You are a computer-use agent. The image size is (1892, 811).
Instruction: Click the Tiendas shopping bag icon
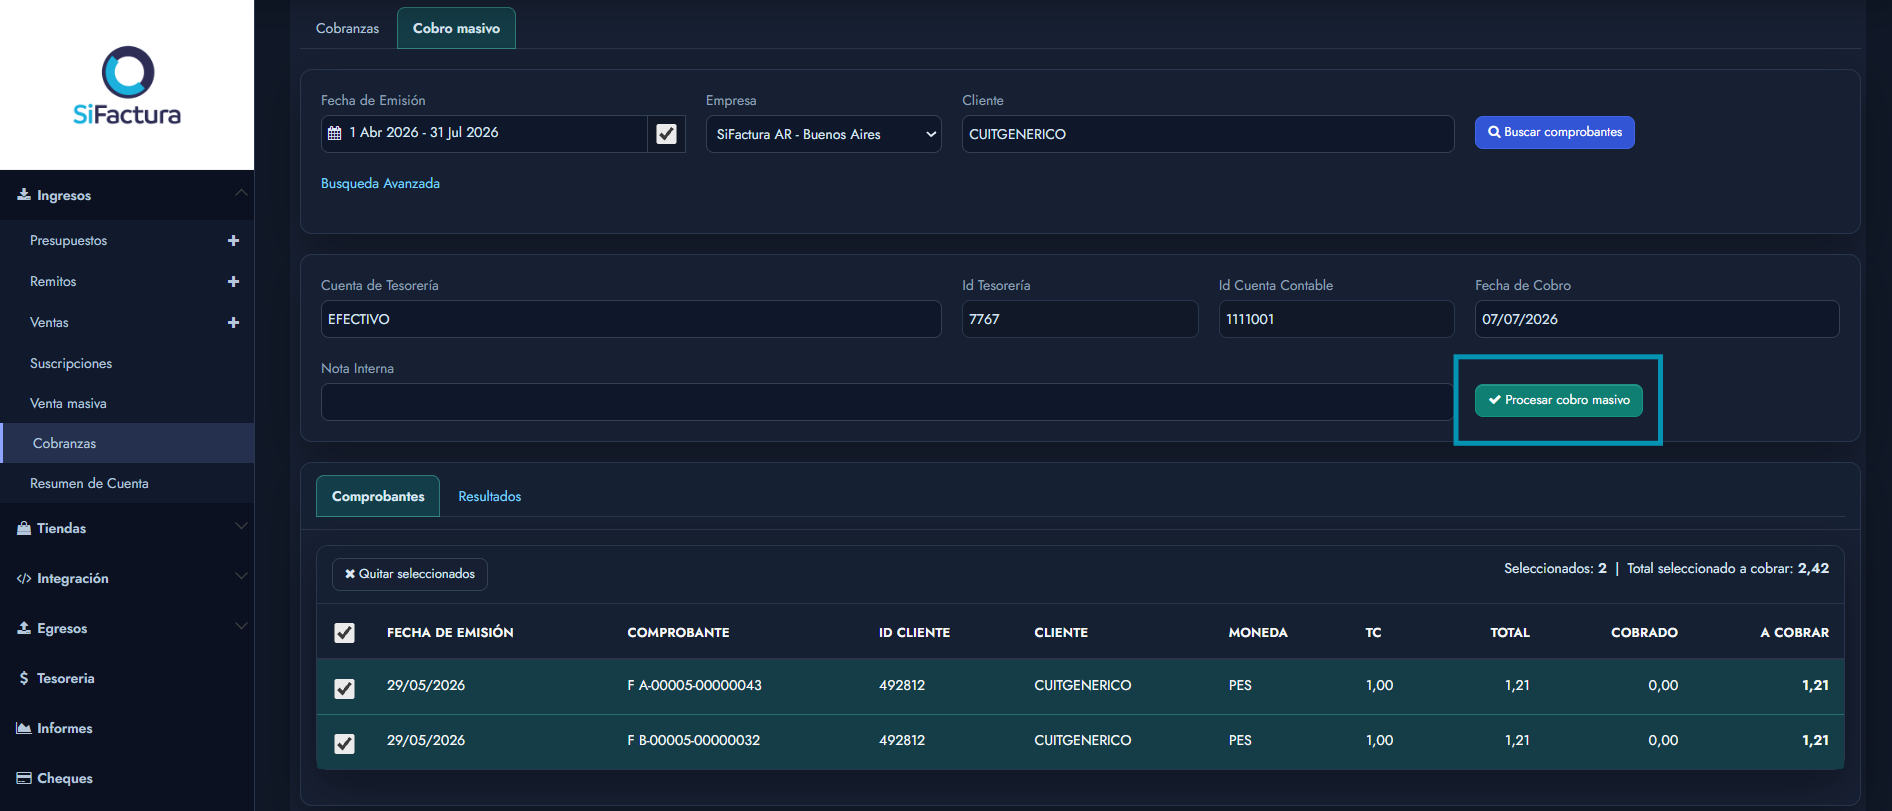tap(24, 528)
